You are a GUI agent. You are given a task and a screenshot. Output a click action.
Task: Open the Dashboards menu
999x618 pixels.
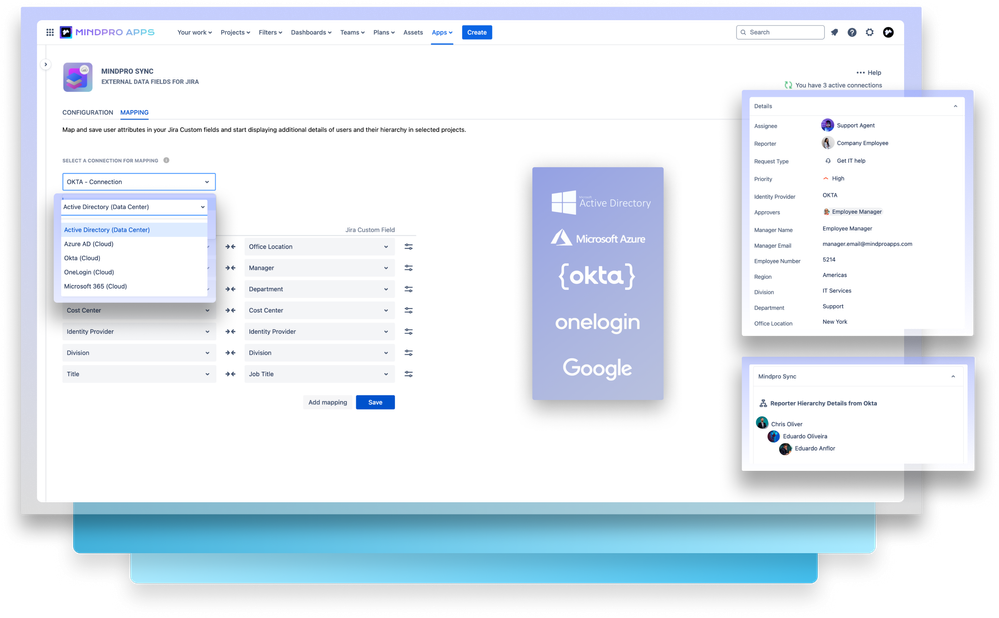click(311, 32)
